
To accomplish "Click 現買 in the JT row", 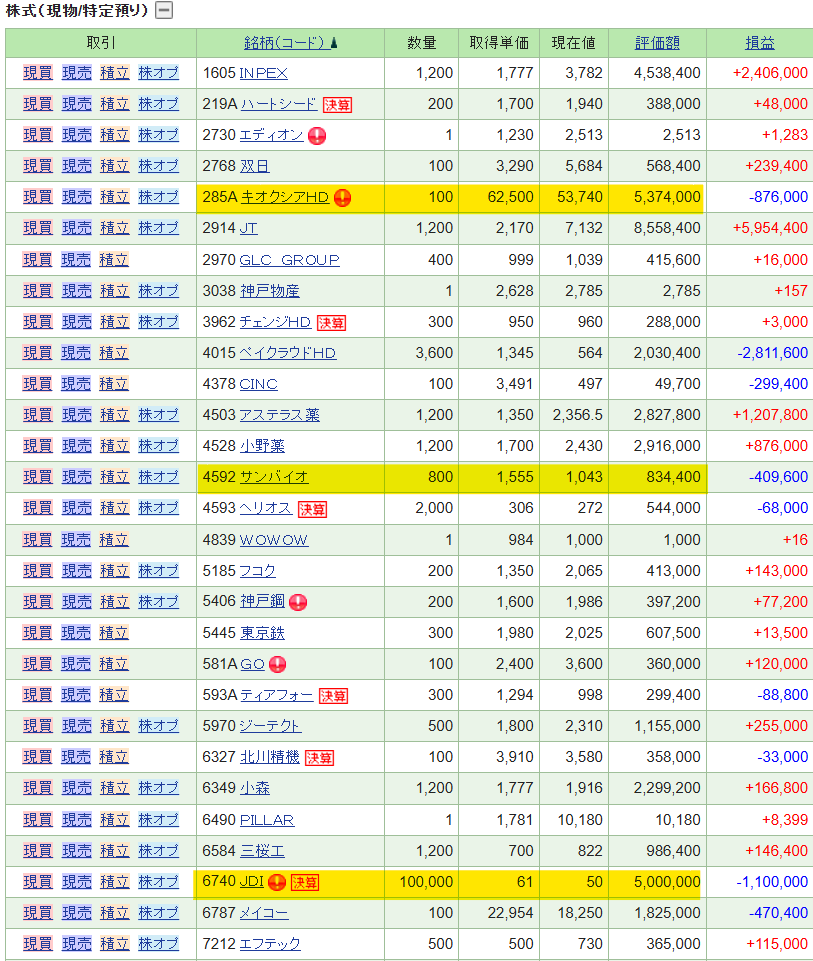I will click(x=38, y=228).
